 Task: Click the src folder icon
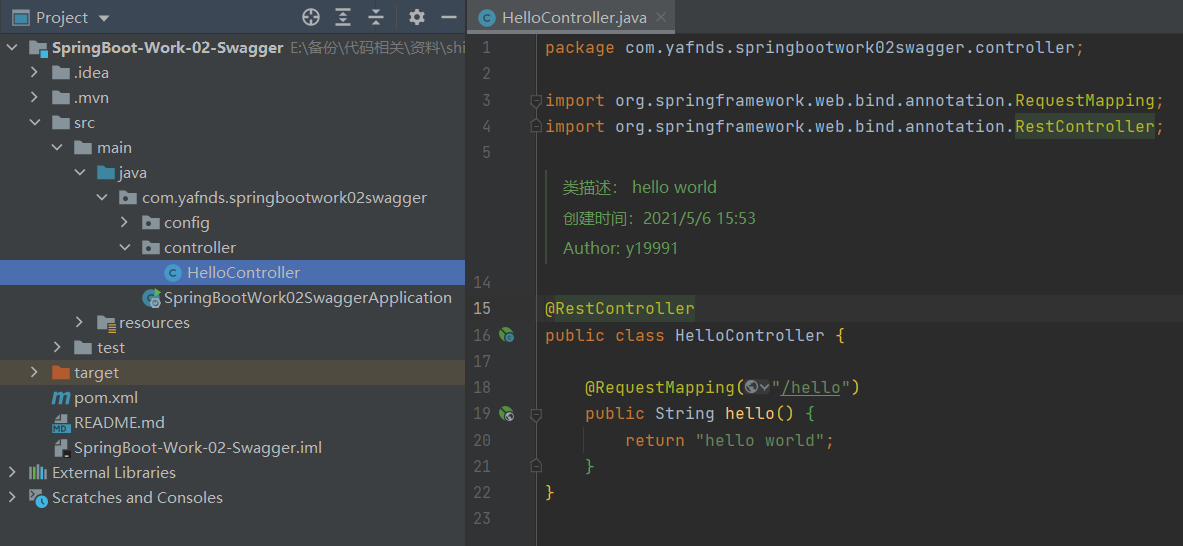(x=60, y=123)
